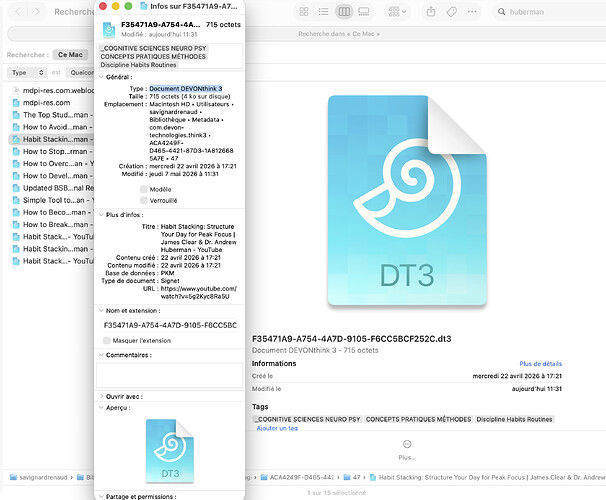The height and width of the screenshot is (500, 606).
Task: Click the file name field in Info window
Action: [x=170, y=325]
